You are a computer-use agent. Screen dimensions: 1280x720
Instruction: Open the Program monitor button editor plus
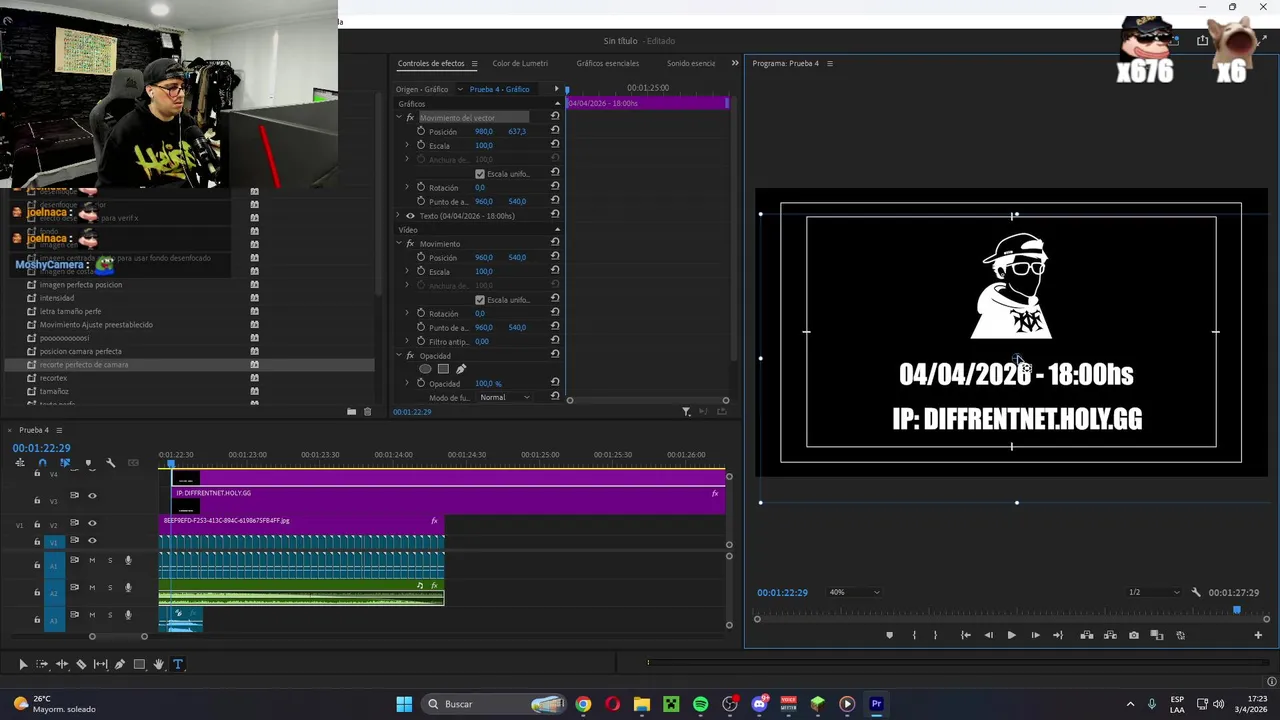pyautogui.click(x=1258, y=635)
